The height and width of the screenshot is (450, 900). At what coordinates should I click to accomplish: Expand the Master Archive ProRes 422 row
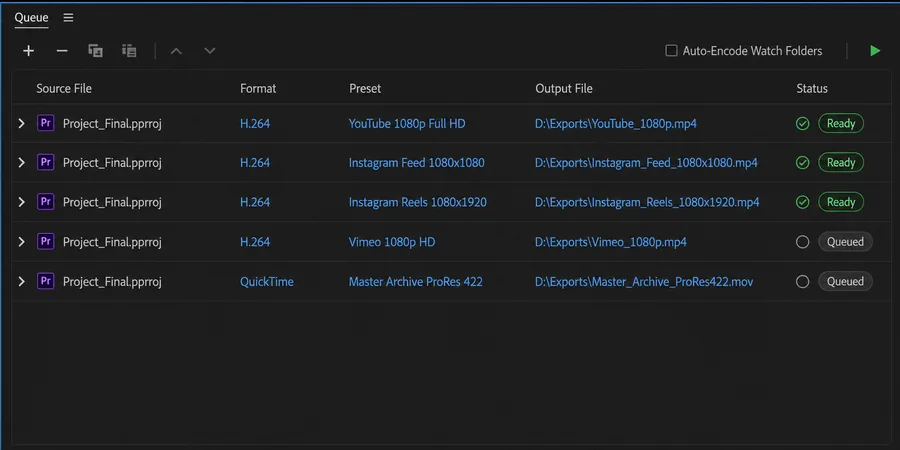22,281
